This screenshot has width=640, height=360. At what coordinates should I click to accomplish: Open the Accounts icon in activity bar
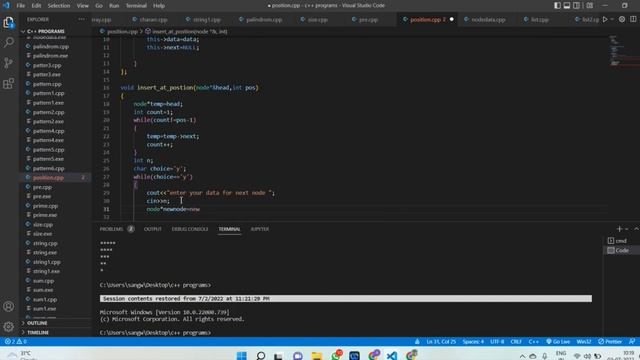click(9, 307)
